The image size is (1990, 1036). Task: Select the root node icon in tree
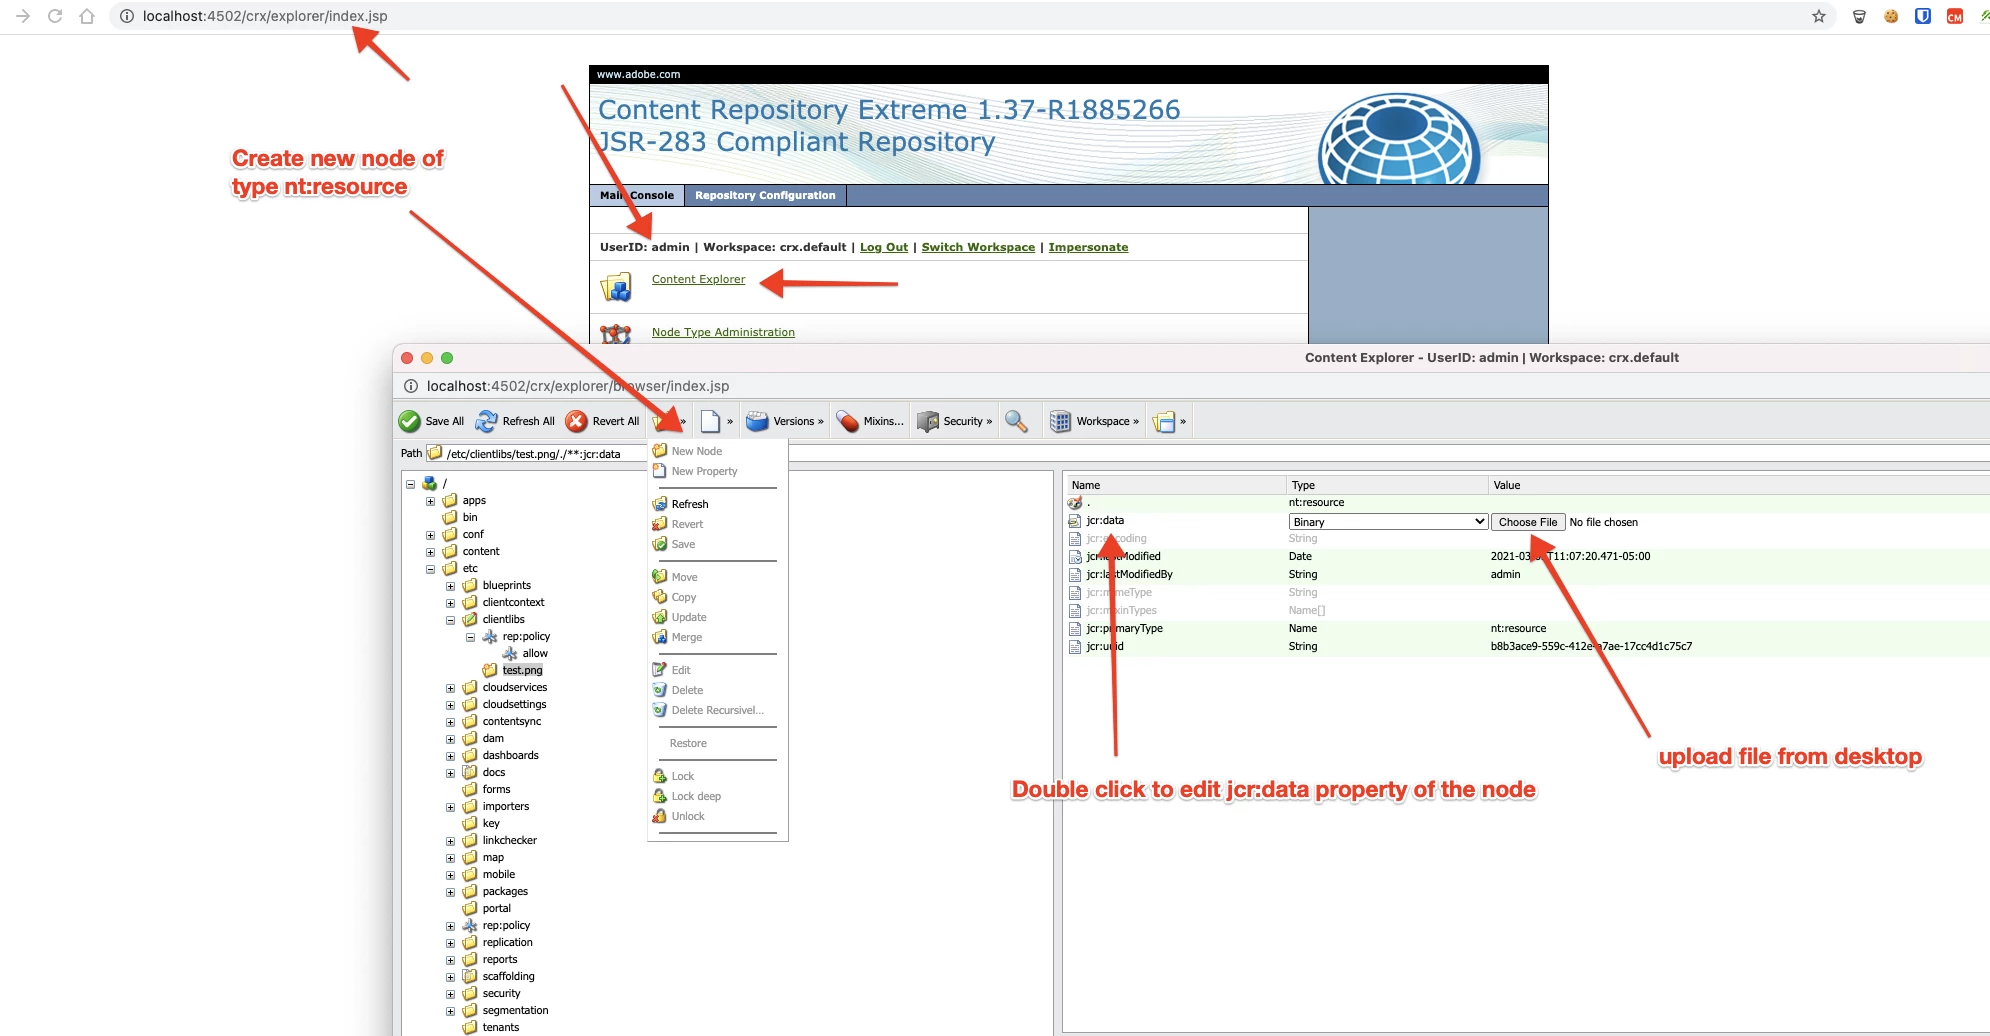tap(430, 483)
